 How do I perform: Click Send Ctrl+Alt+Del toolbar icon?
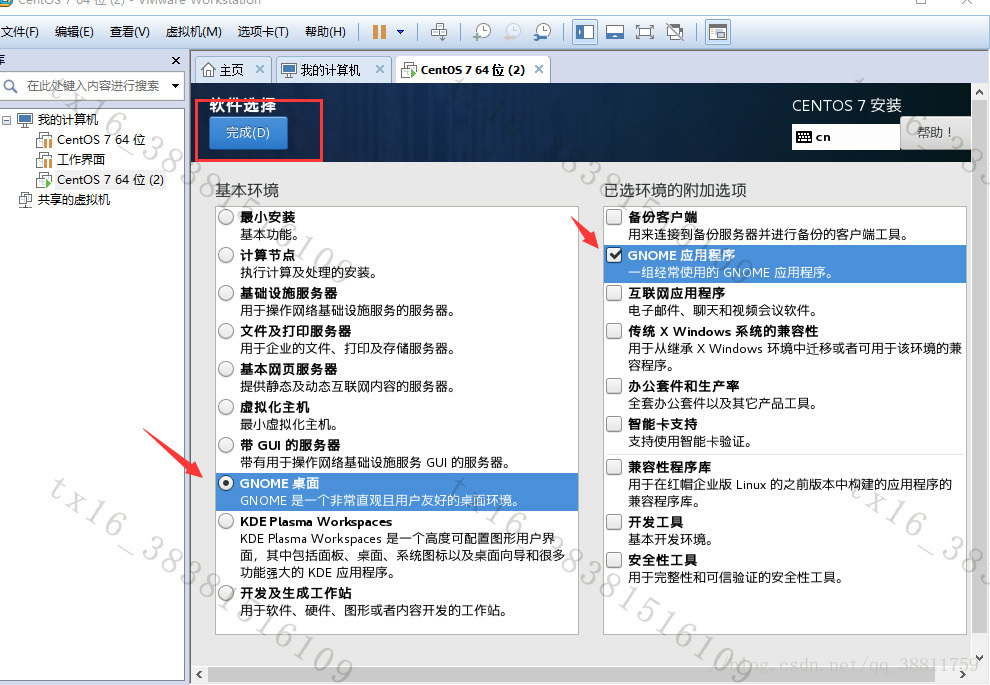tap(439, 32)
